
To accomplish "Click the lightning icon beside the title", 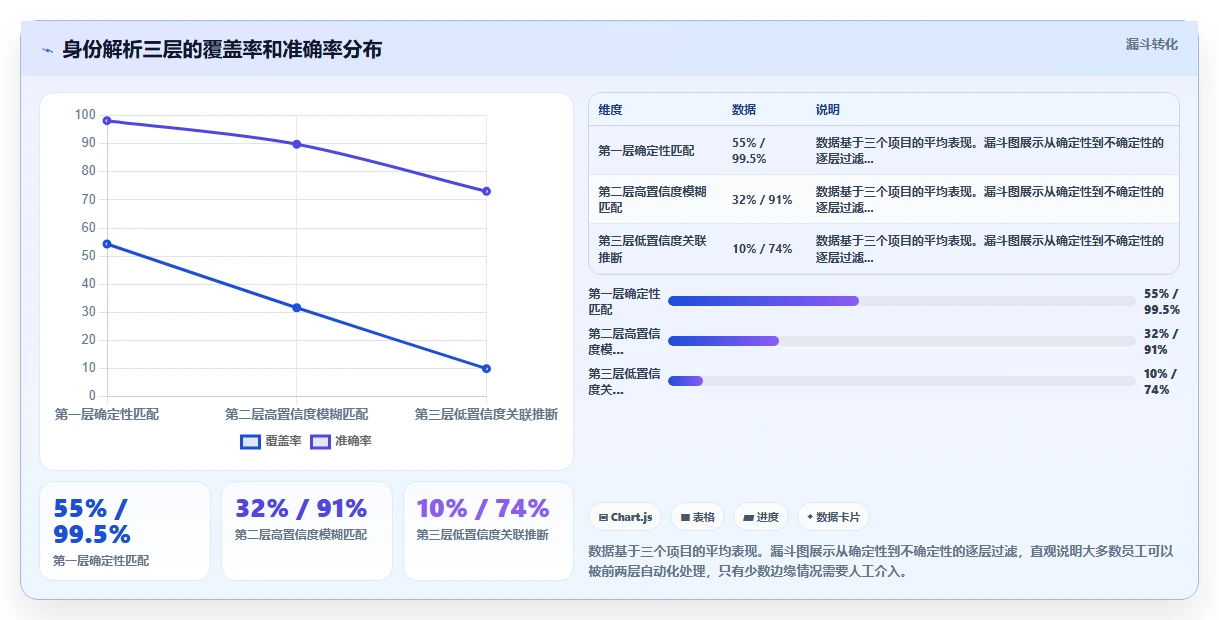I will pyautogui.click(x=47, y=50).
